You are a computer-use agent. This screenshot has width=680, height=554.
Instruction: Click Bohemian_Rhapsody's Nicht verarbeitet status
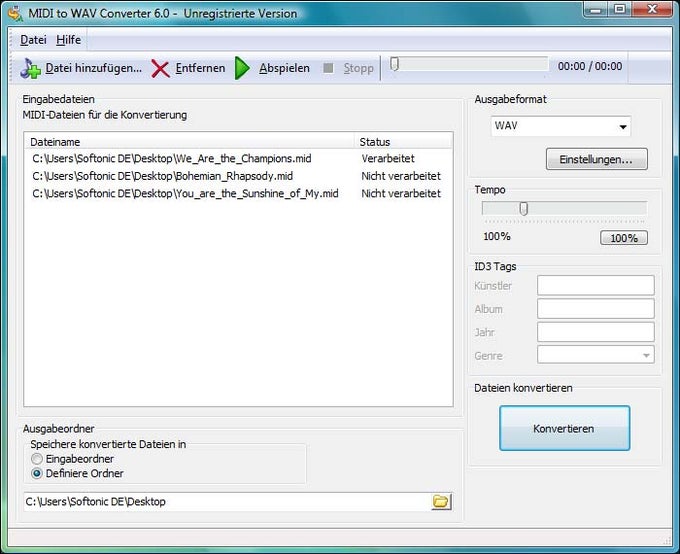[401, 176]
